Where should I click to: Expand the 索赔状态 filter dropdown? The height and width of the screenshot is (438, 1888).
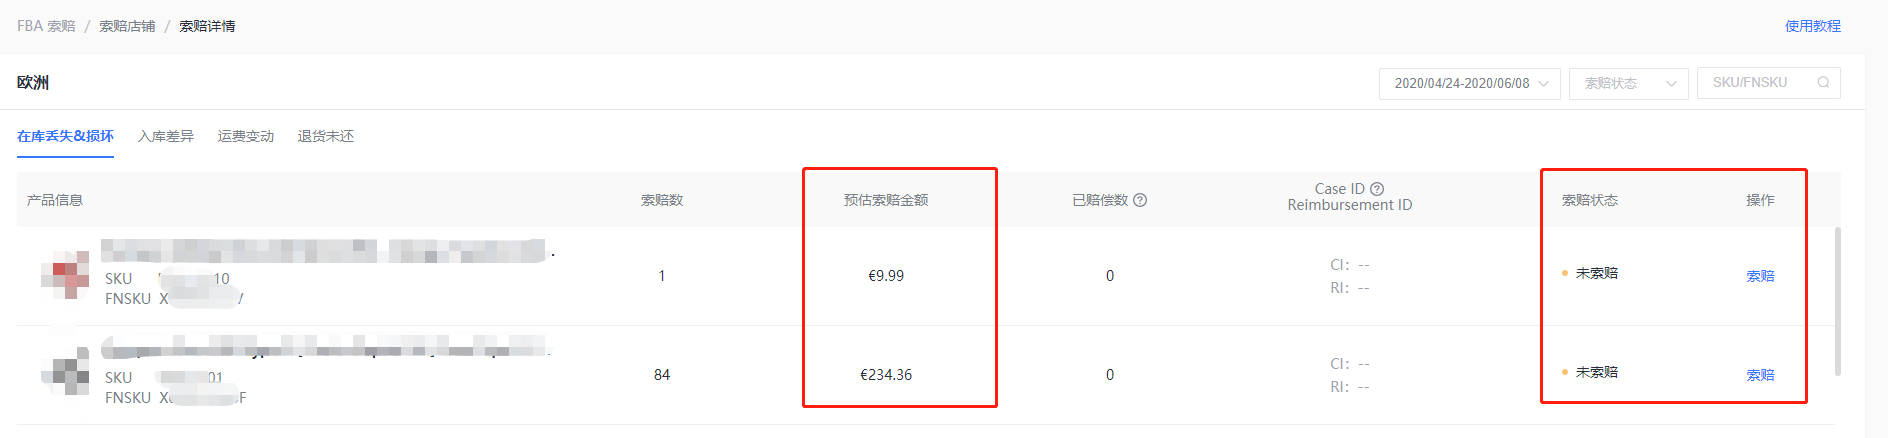tap(1628, 83)
